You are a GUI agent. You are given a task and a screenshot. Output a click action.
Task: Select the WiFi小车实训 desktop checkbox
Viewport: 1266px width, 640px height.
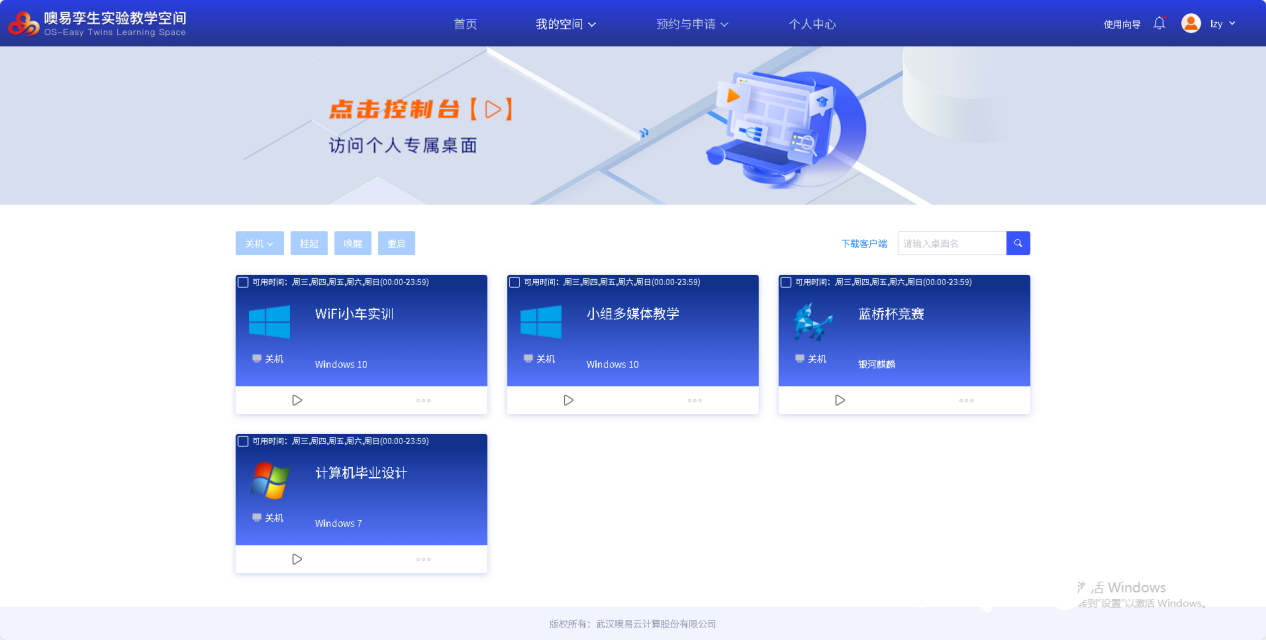243,282
